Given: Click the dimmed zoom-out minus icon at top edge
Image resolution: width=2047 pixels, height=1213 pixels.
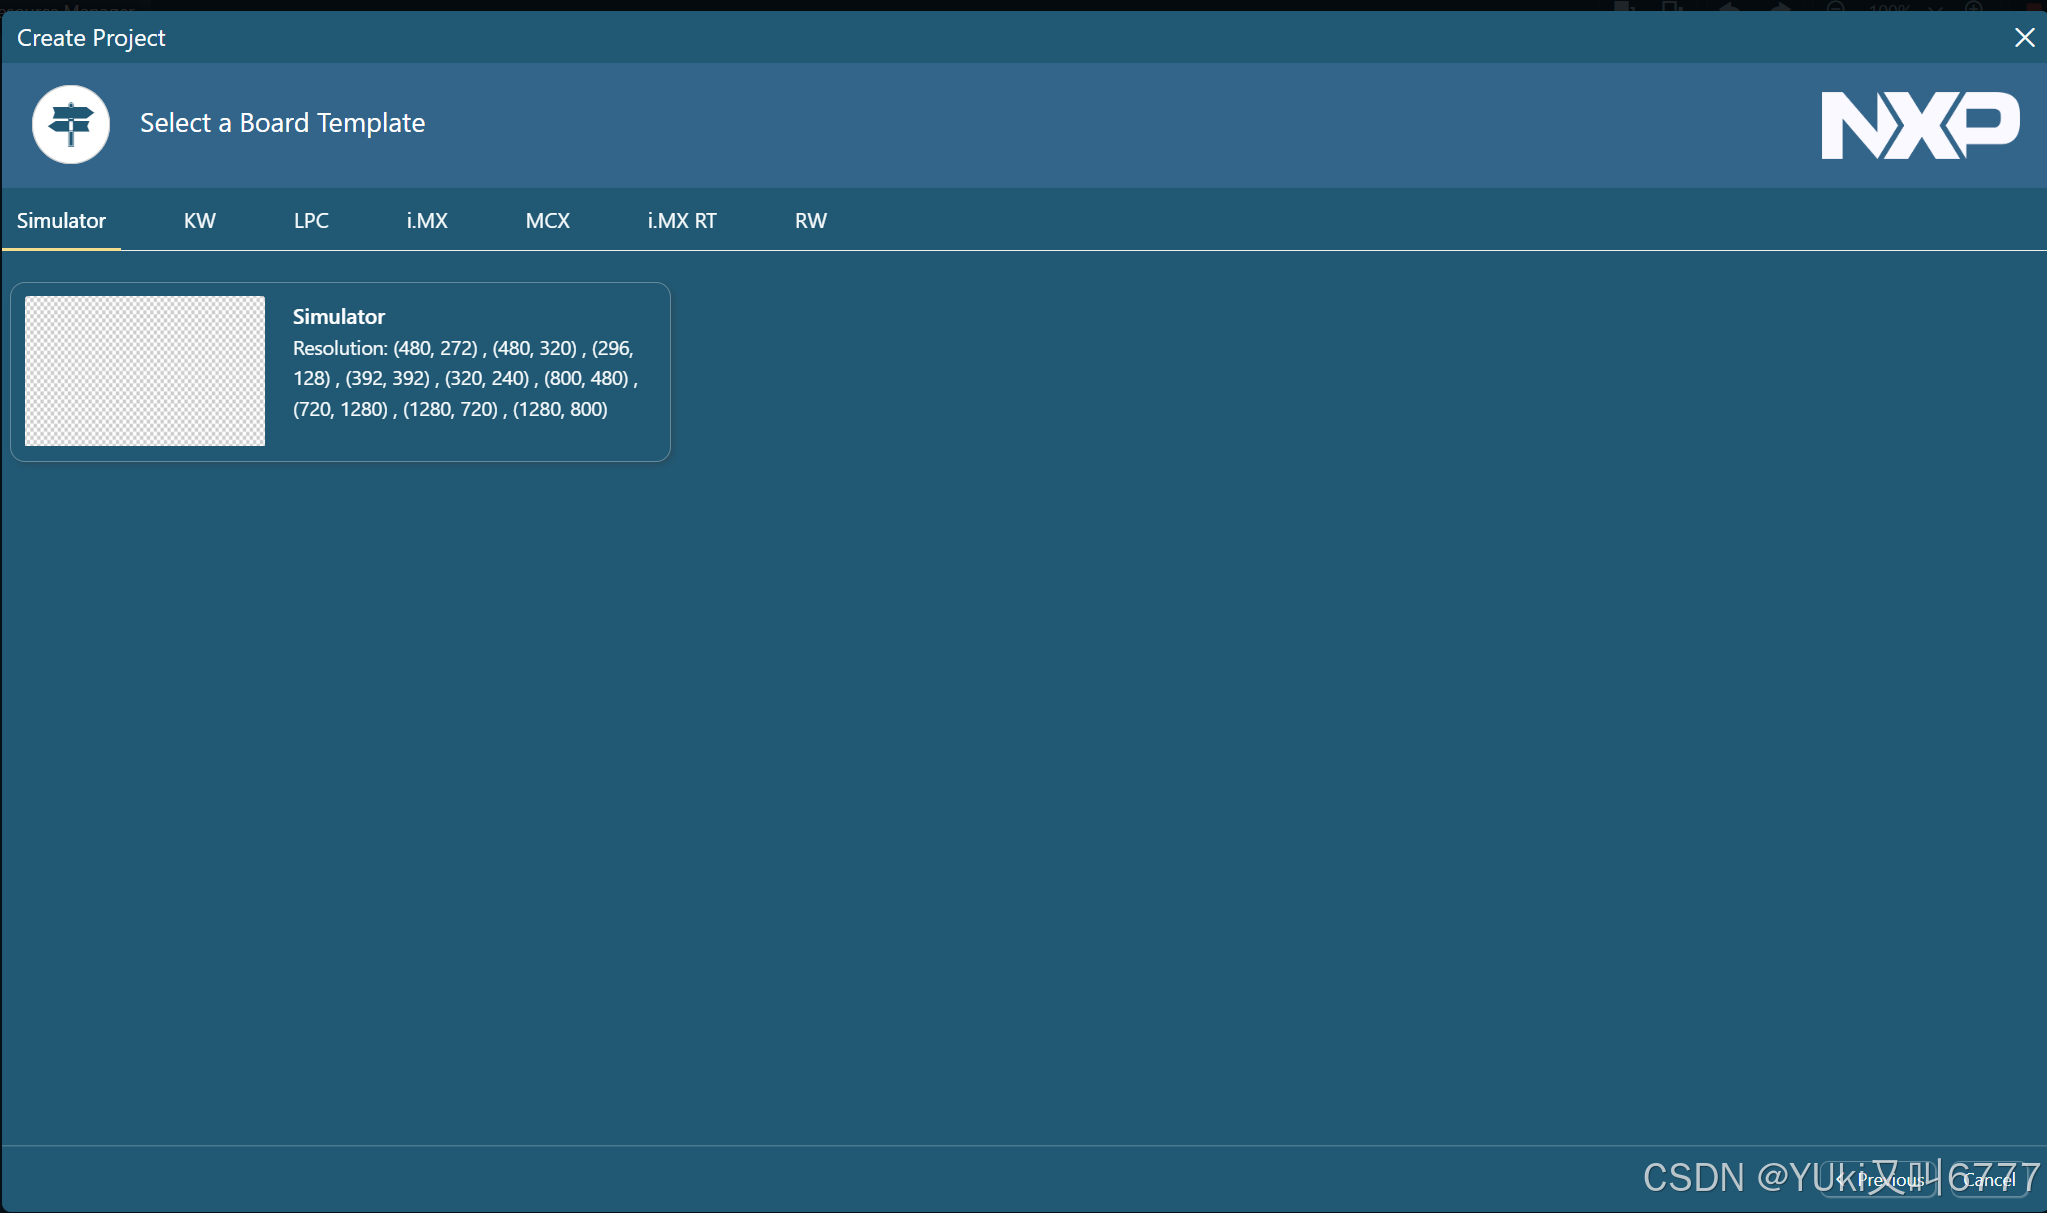Looking at the screenshot, I should click(x=1835, y=7).
